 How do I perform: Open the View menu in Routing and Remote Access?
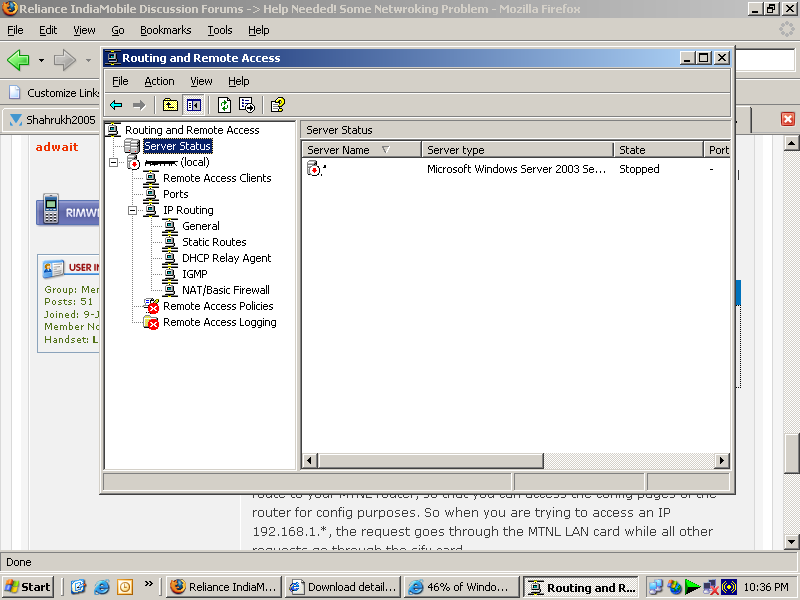[x=201, y=81]
